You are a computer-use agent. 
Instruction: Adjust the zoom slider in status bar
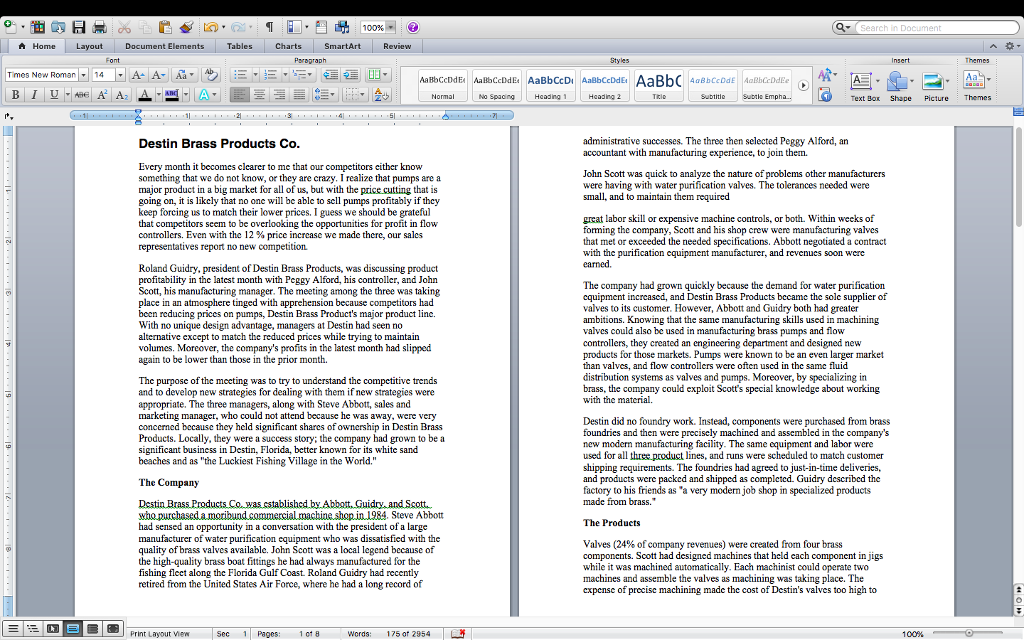click(x=969, y=633)
